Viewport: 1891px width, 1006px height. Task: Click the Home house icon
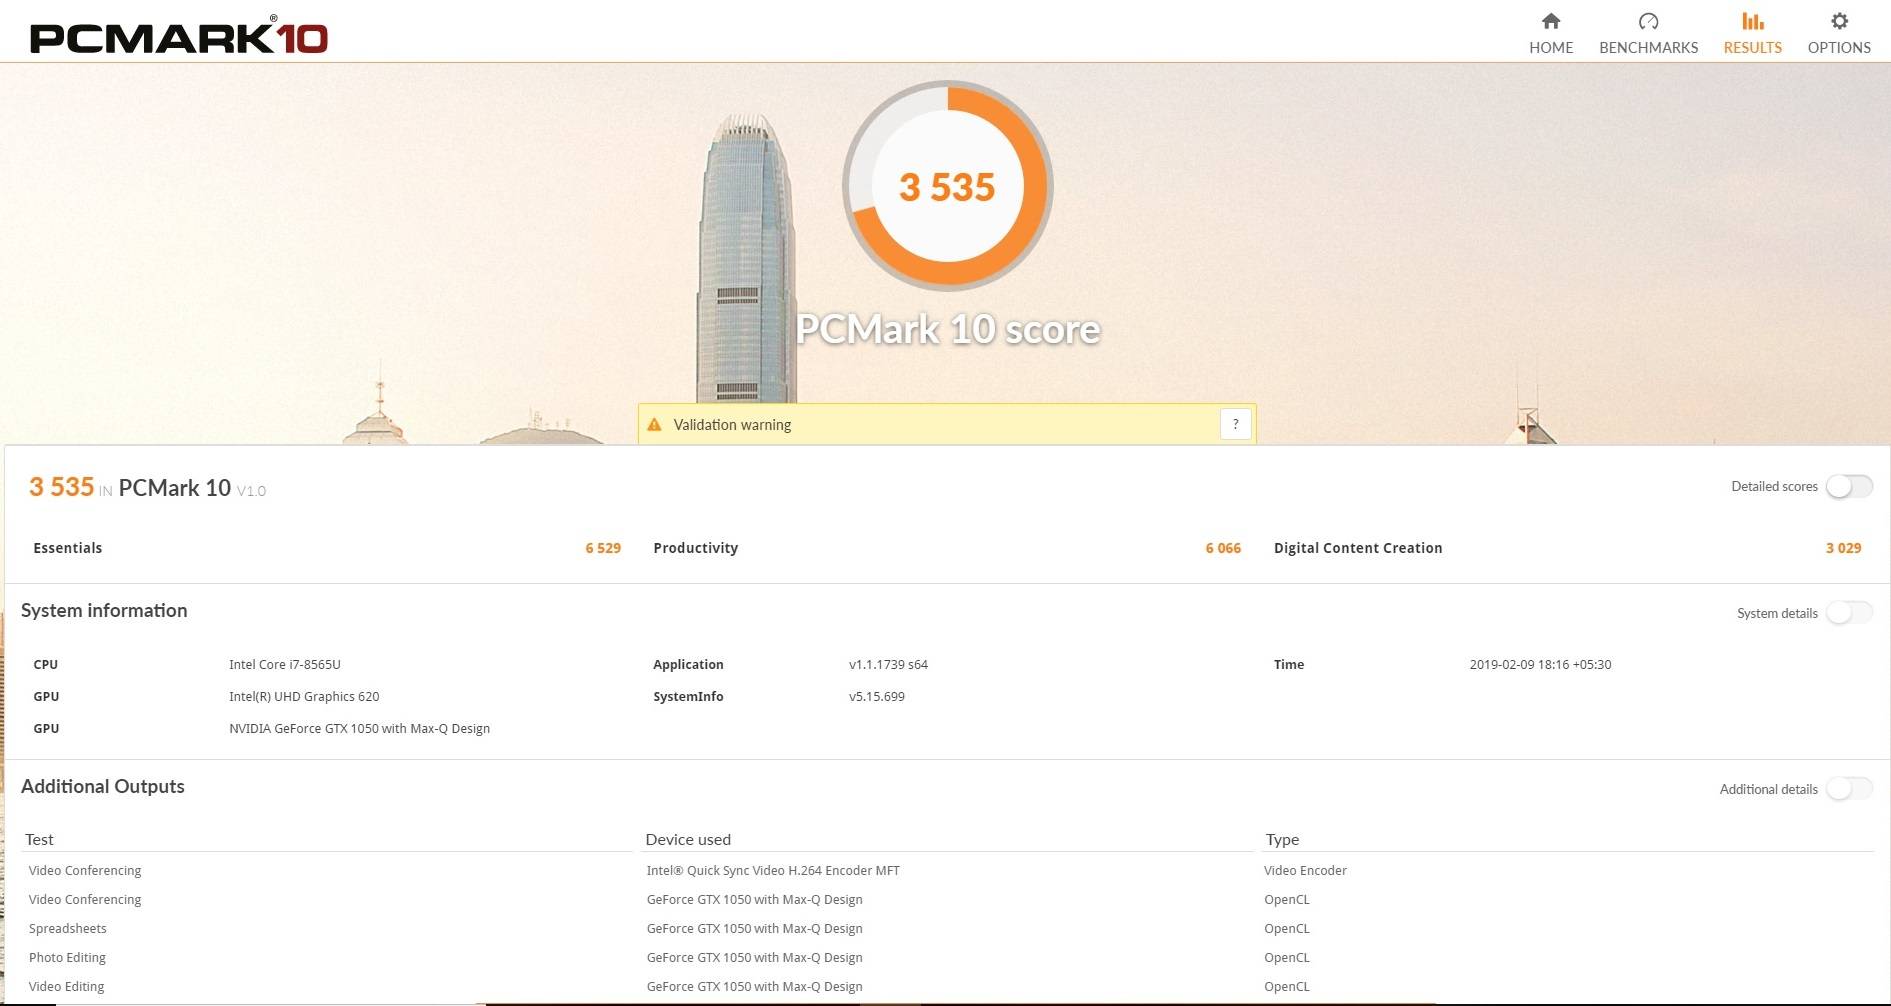point(1551,21)
